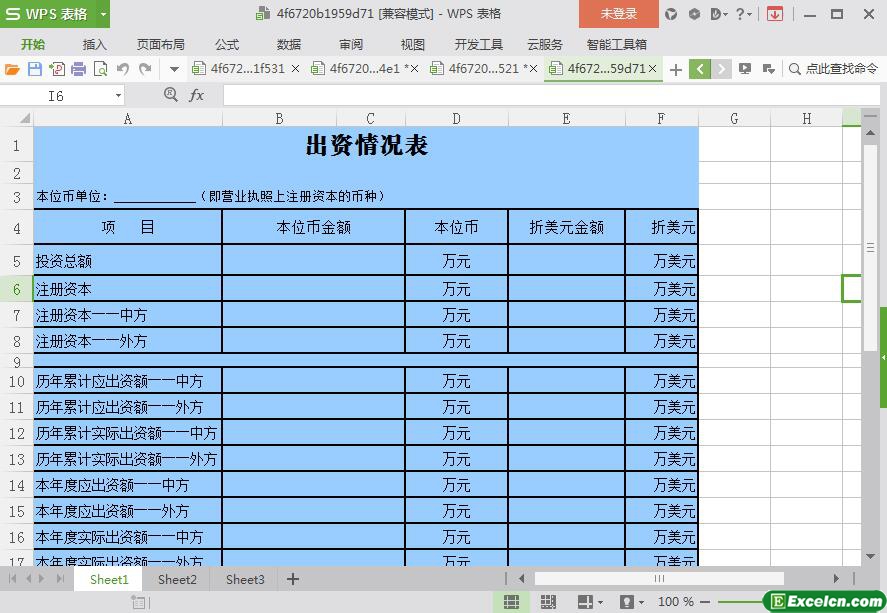
Task: Open the help question mark menu
Action: 743,14
